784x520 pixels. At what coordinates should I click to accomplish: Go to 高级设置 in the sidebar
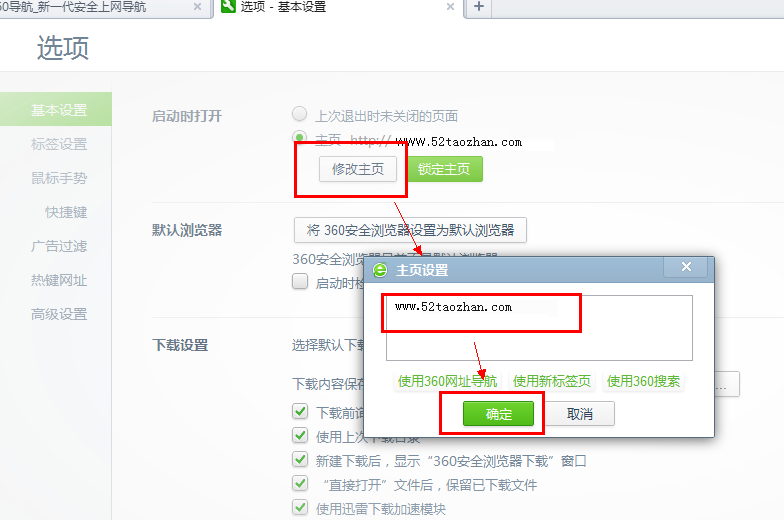(59, 314)
